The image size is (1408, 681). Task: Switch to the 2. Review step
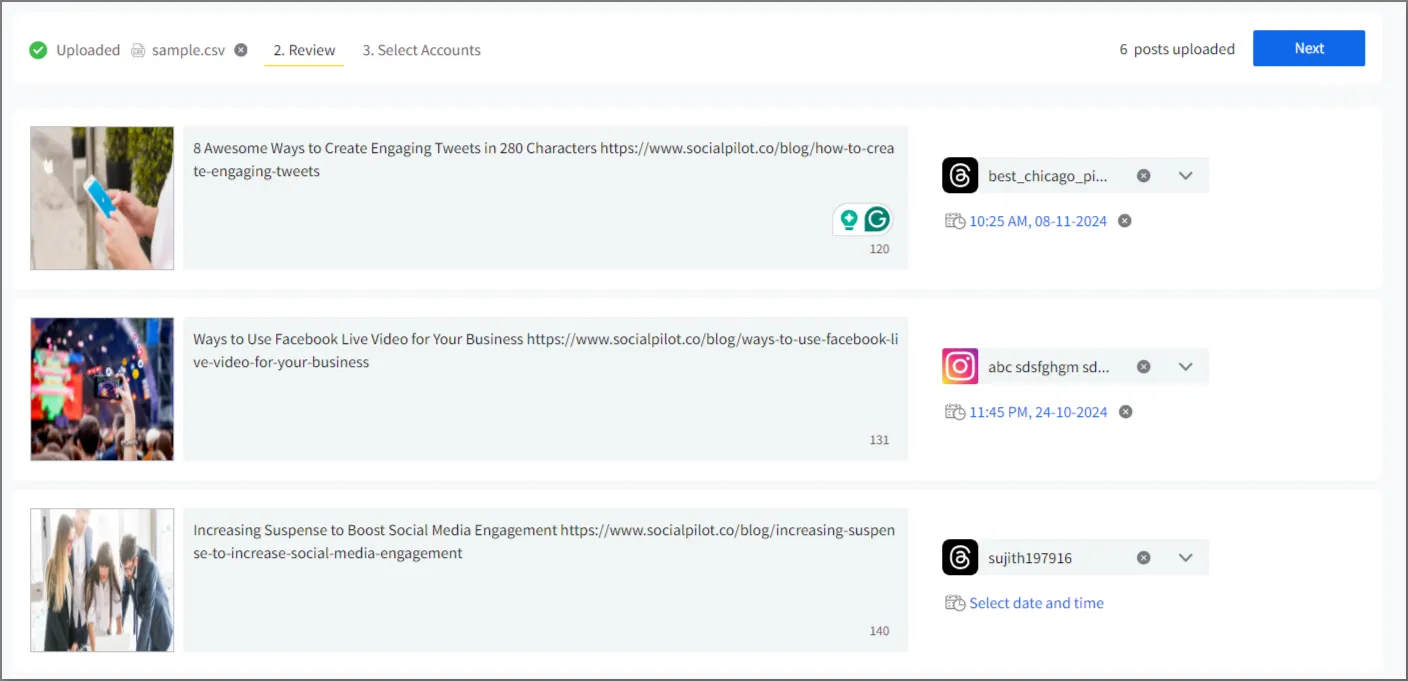pyautogui.click(x=304, y=50)
